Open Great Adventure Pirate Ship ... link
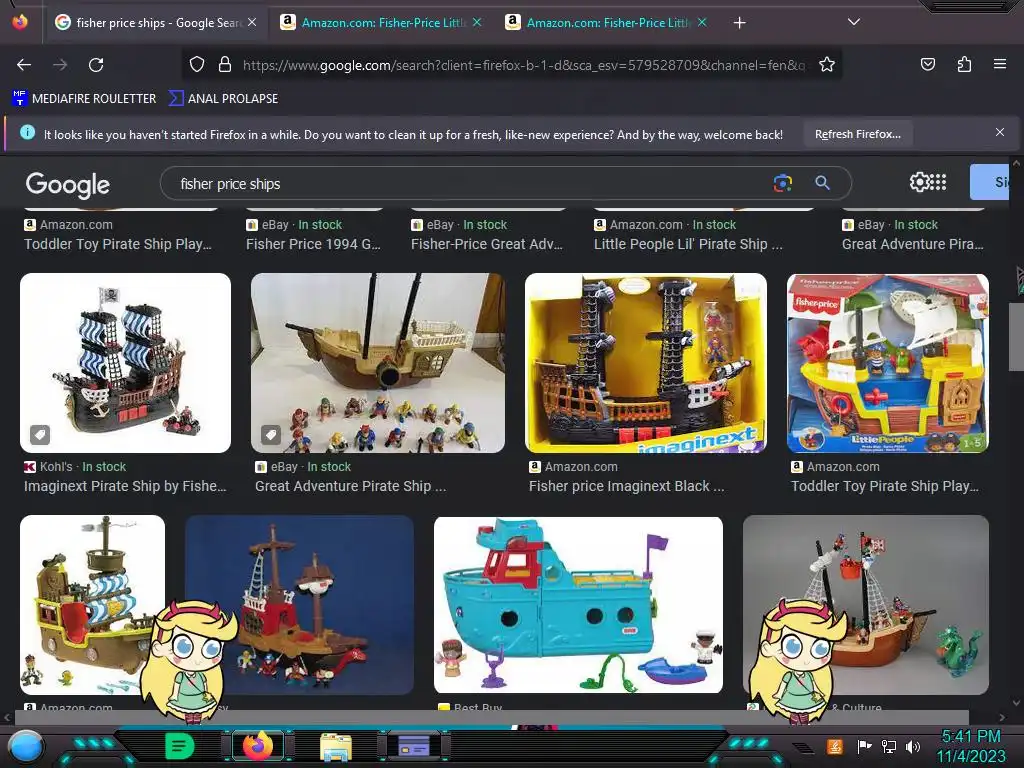The width and height of the screenshot is (1024, 768). click(x=351, y=487)
